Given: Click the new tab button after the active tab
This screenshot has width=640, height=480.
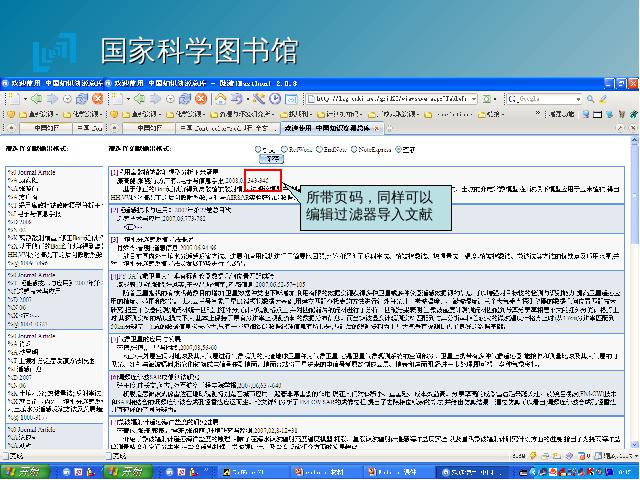Looking at the screenshot, I should (x=389, y=128).
